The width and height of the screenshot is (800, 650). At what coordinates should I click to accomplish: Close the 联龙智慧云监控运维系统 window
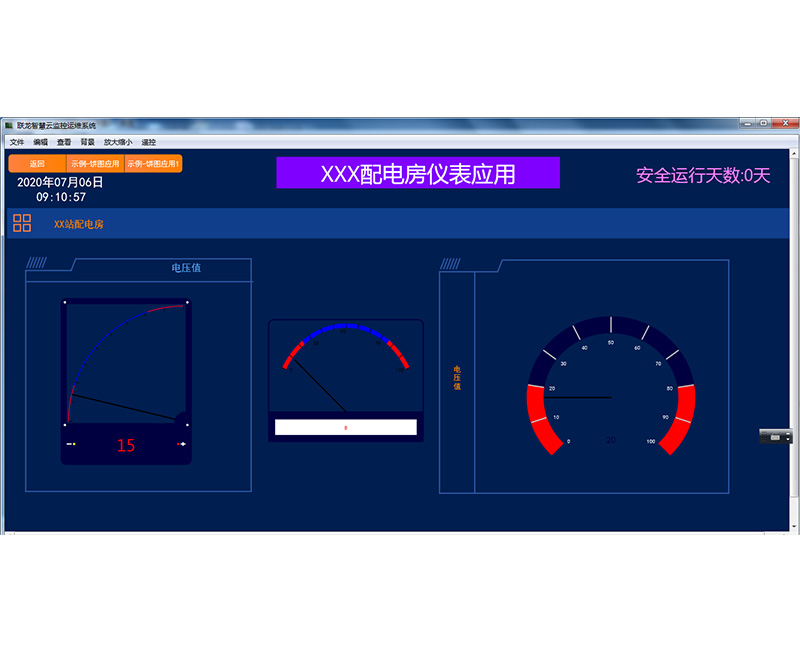(785, 123)
